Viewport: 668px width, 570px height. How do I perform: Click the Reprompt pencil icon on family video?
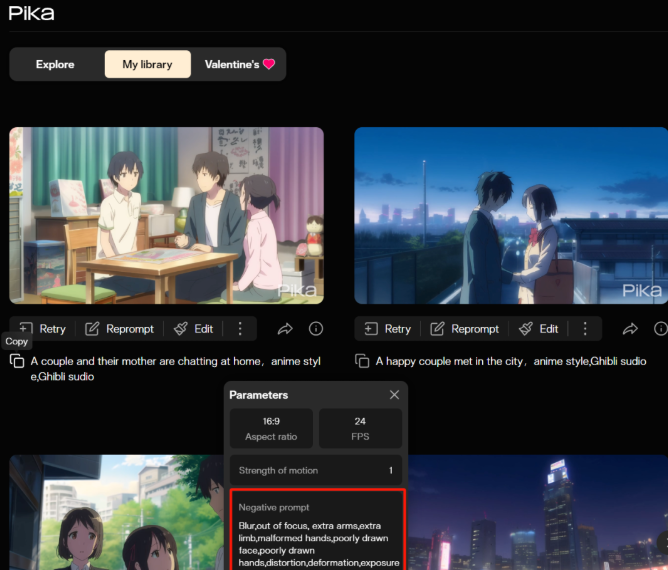[x=92, y=328]
